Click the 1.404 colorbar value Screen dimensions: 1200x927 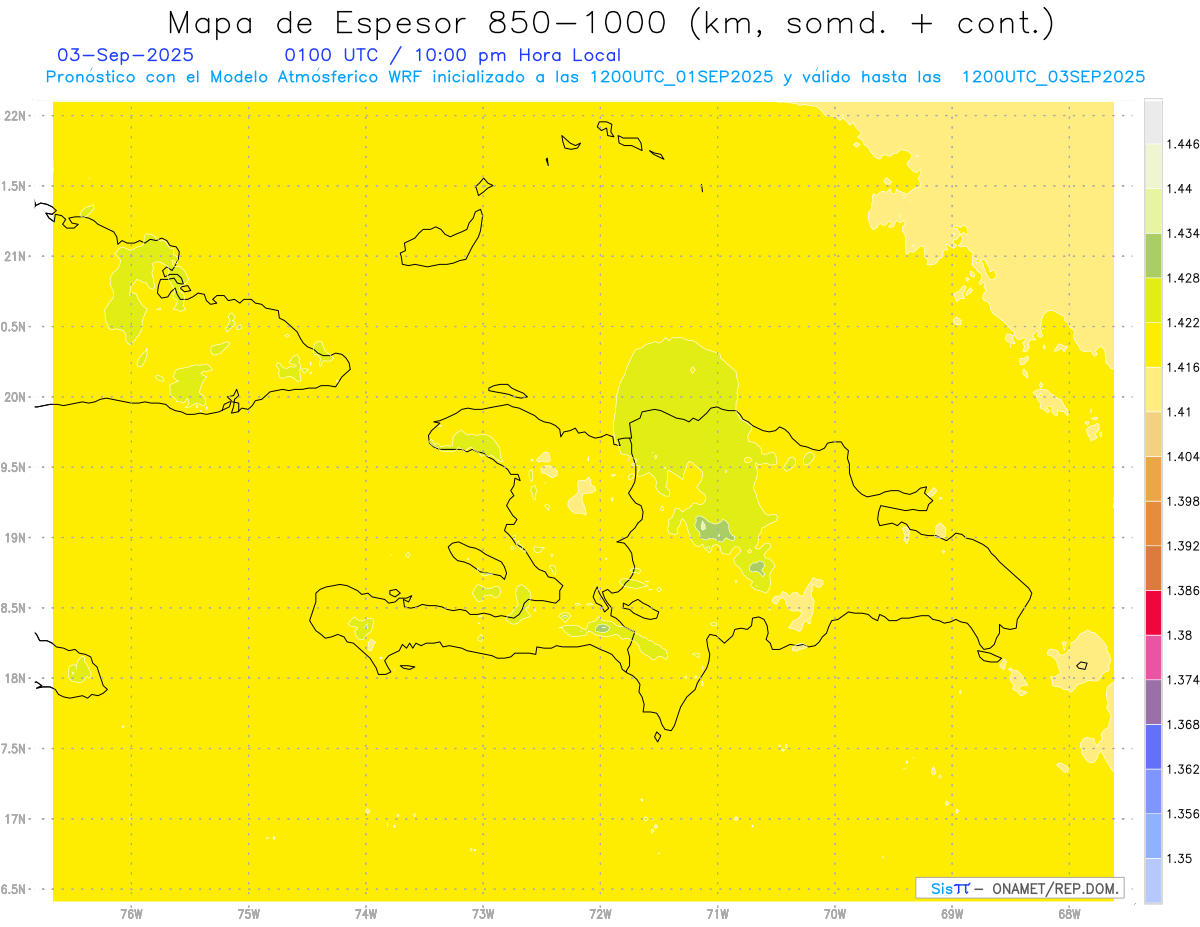pyautogui.click(x=1183, y=456)
